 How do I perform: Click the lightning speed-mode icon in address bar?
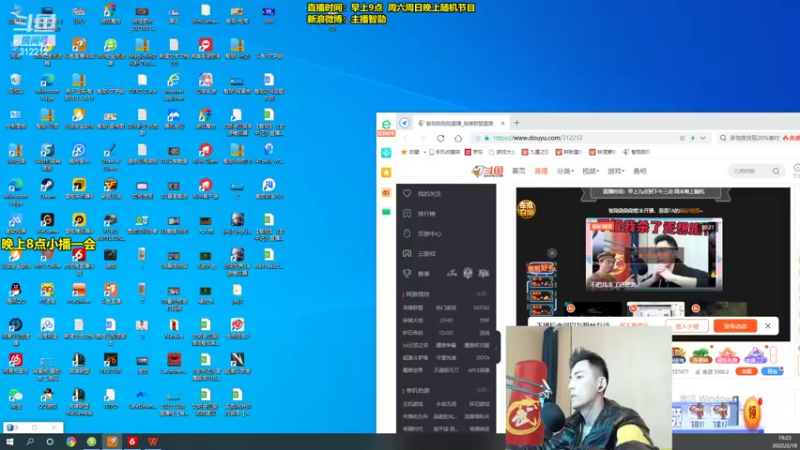693,138
